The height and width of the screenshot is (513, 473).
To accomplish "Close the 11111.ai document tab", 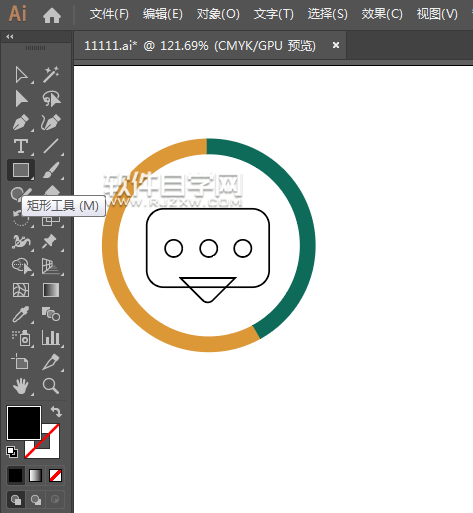I will [x=336, y=45].
